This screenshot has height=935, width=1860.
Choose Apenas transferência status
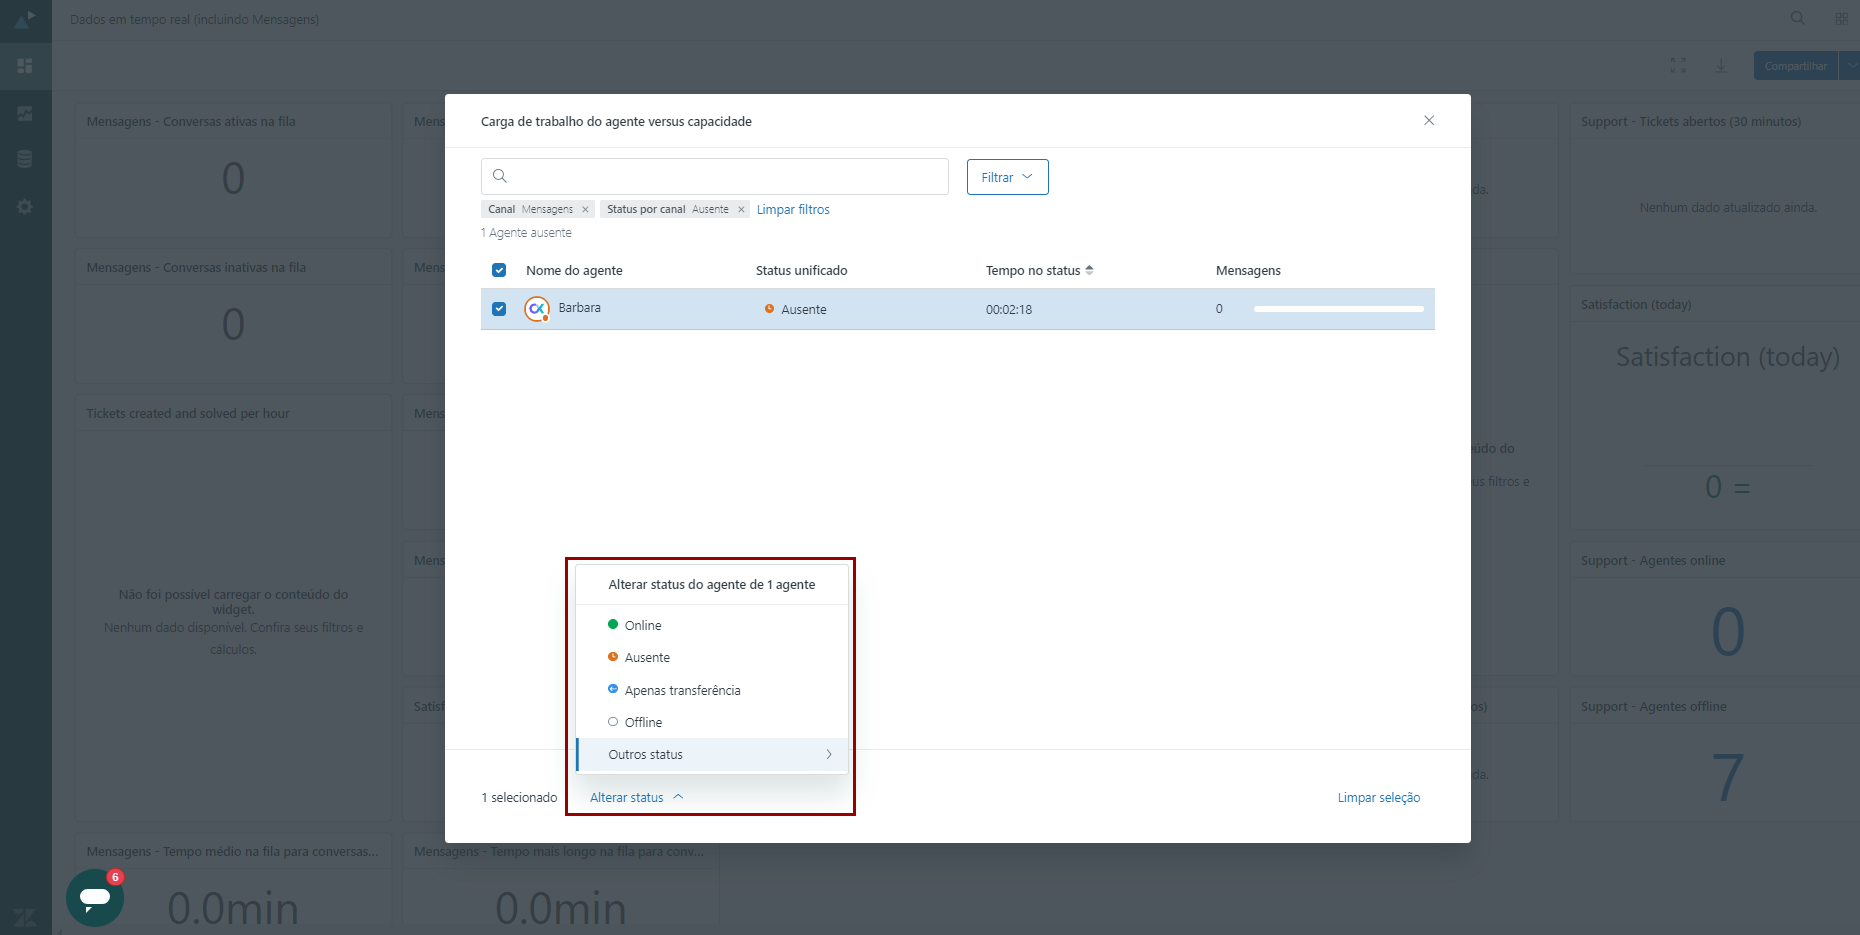[x=682, y=690]
